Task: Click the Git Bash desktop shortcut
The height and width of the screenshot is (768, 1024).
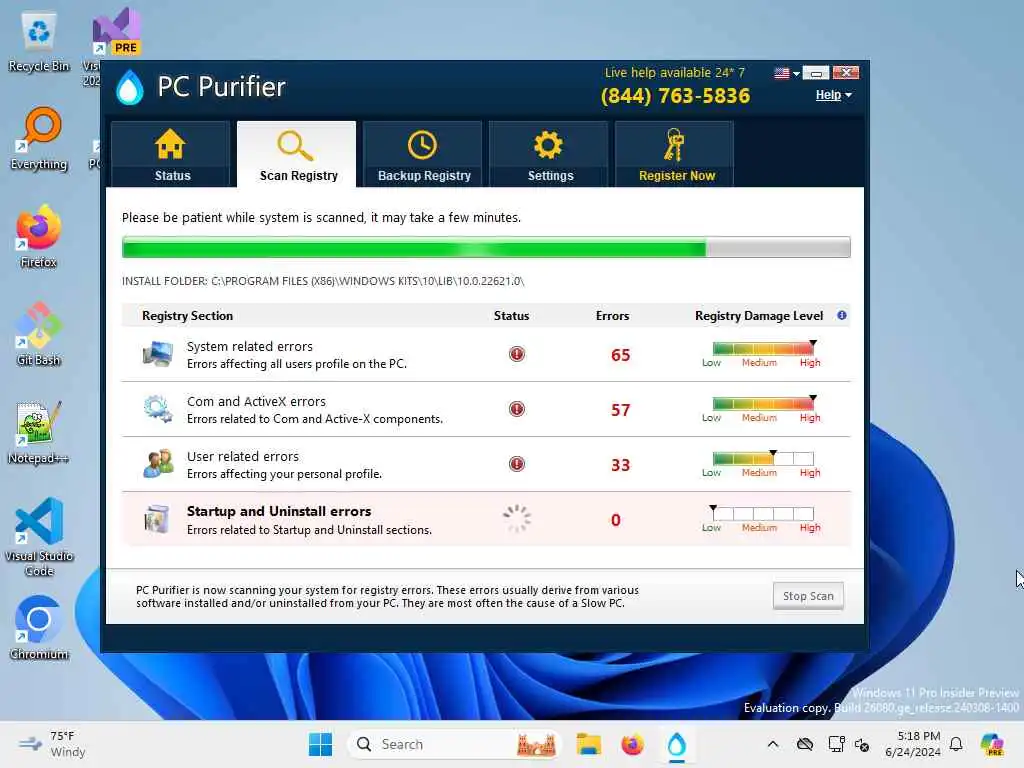Action: (39, 334)
